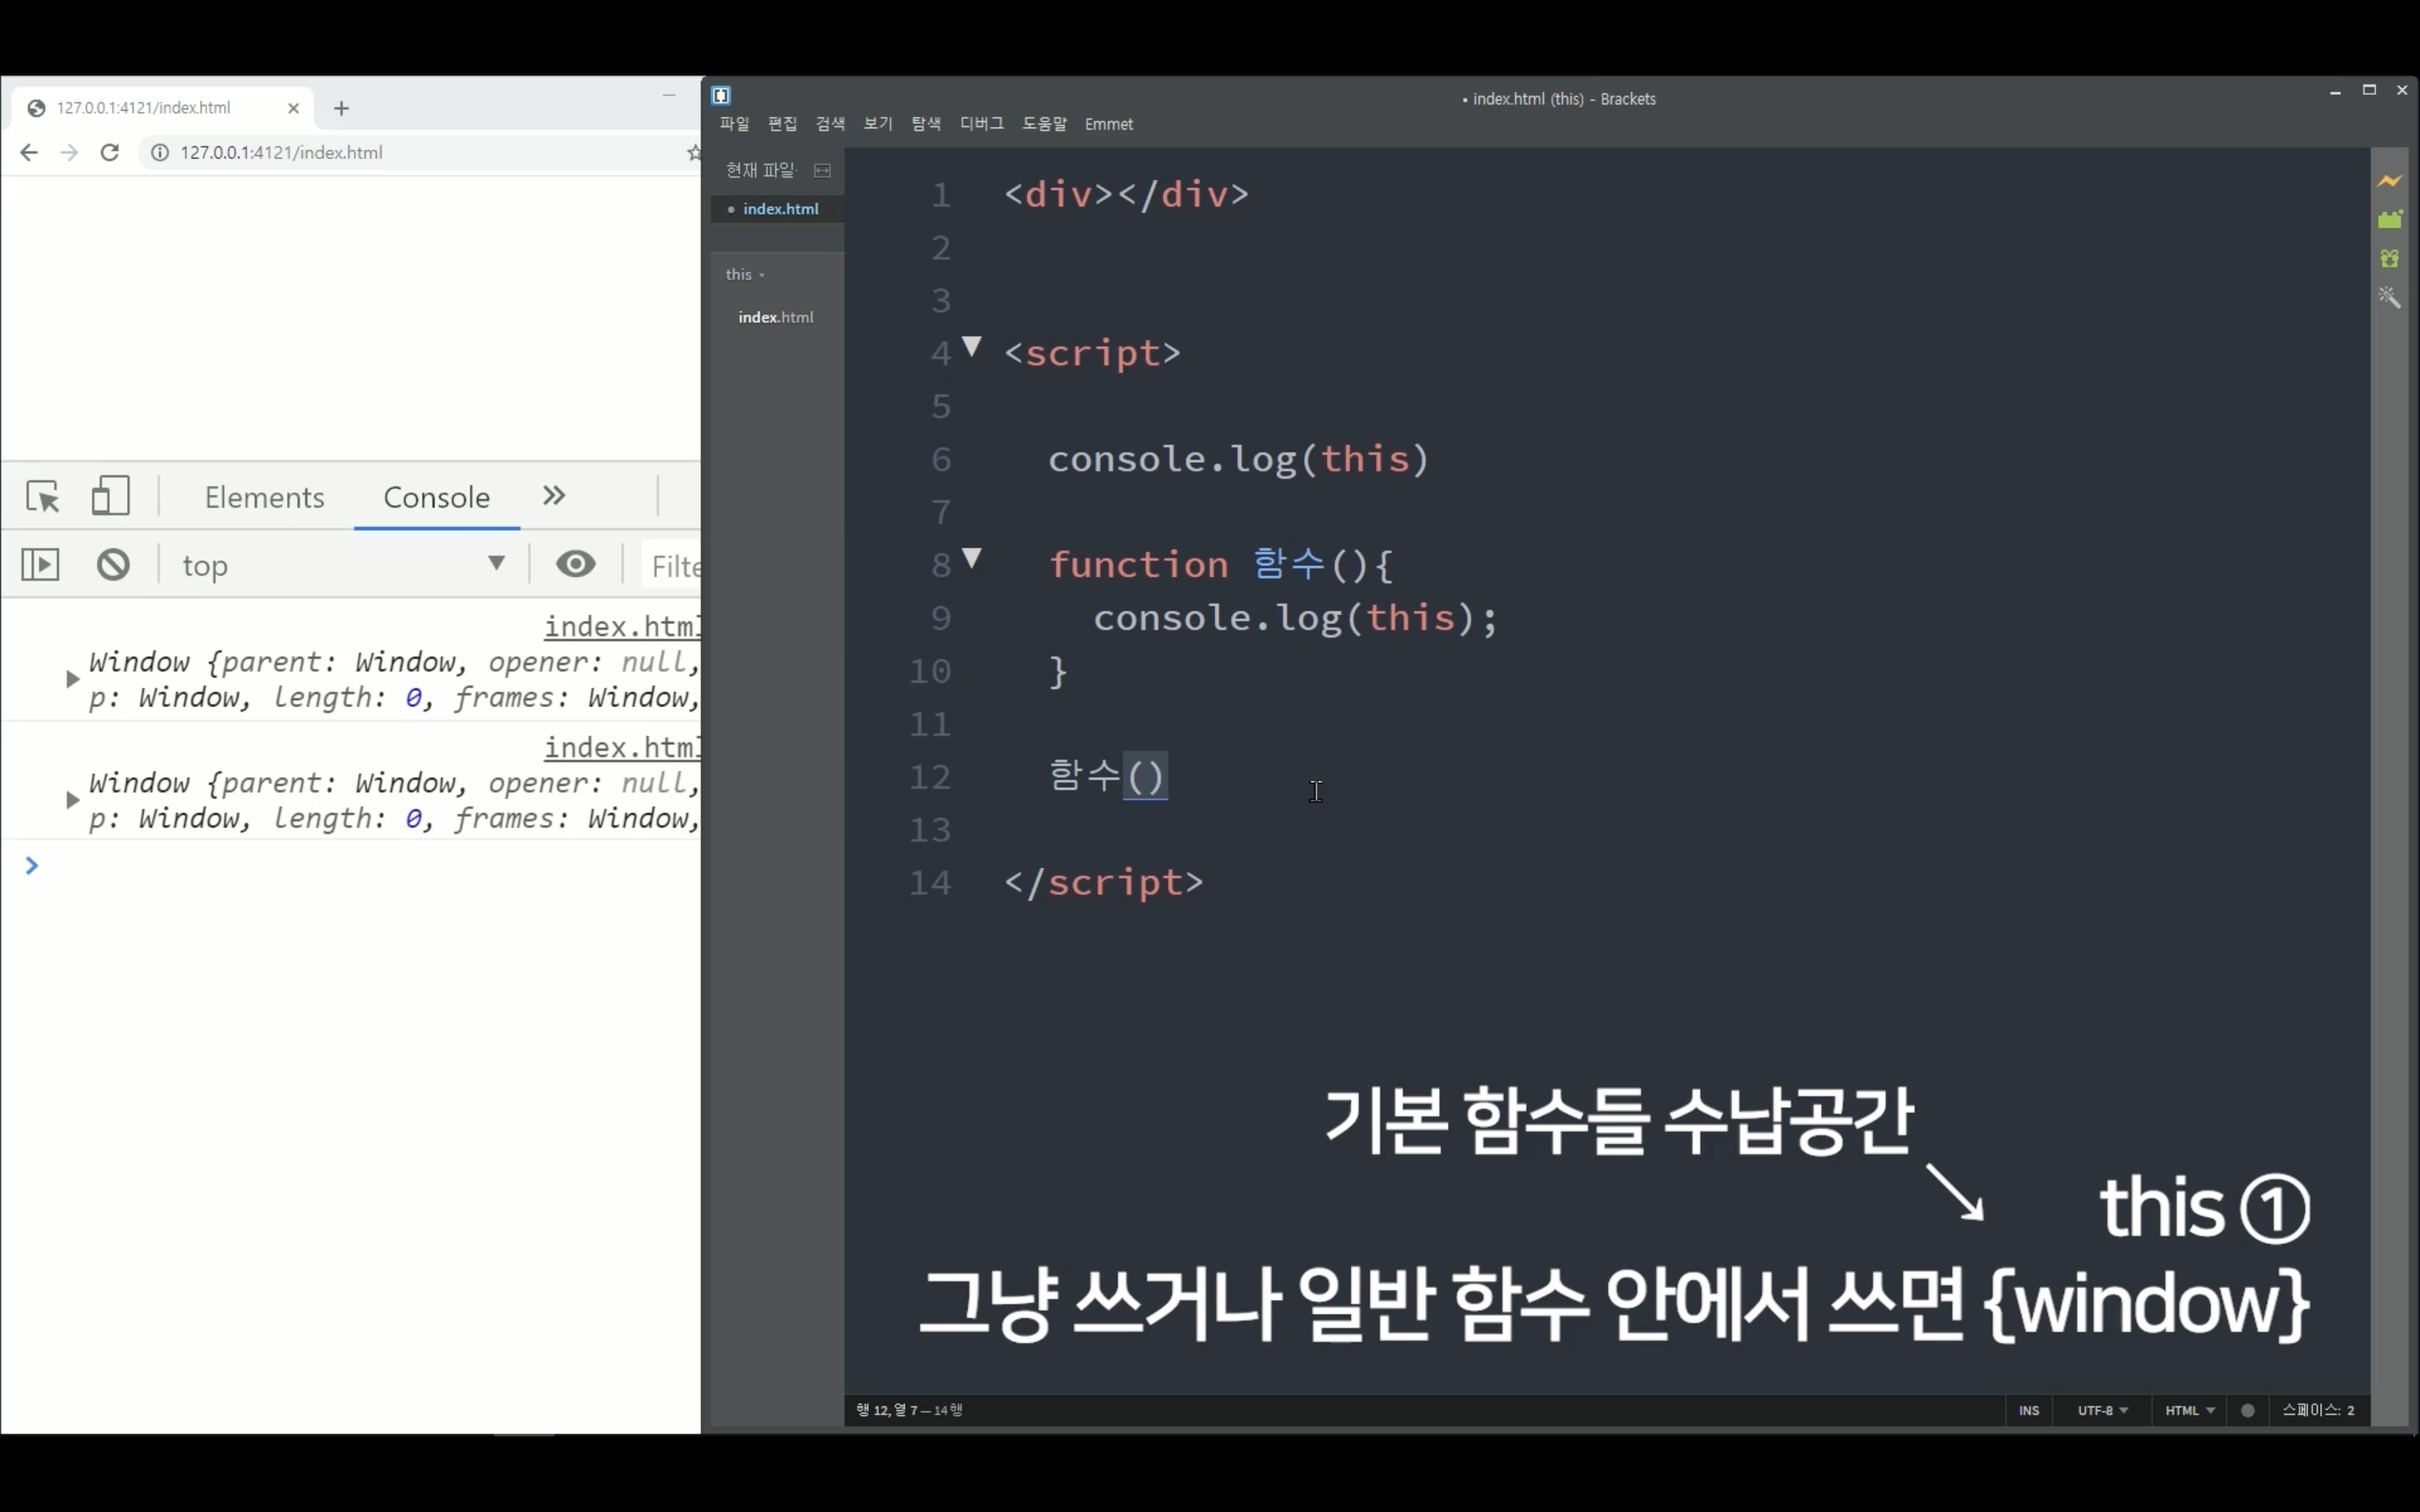Show the console sidebar panel icon
This screenshot has height=1512, width=2420.
tap(40, 565)
